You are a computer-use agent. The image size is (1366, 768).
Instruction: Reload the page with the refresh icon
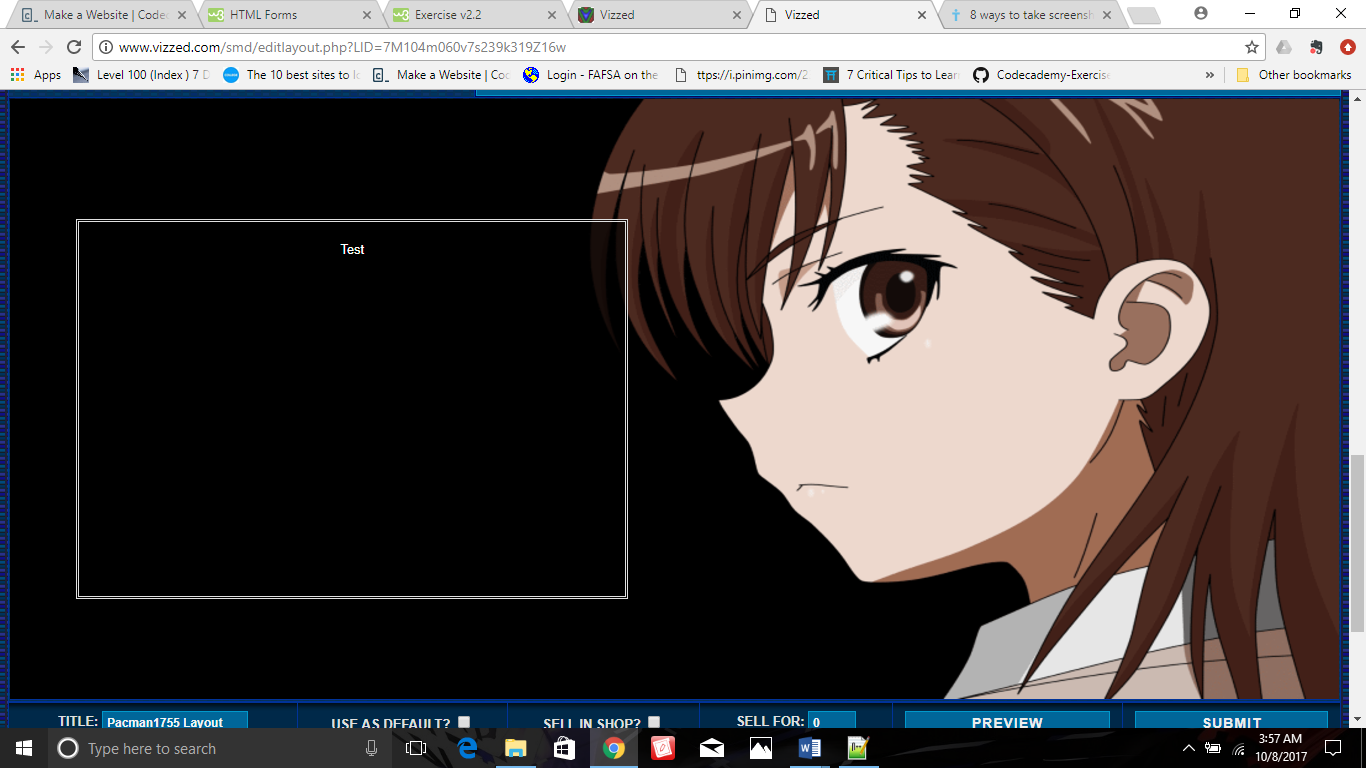pyautogui.click(x=73, y=47)
